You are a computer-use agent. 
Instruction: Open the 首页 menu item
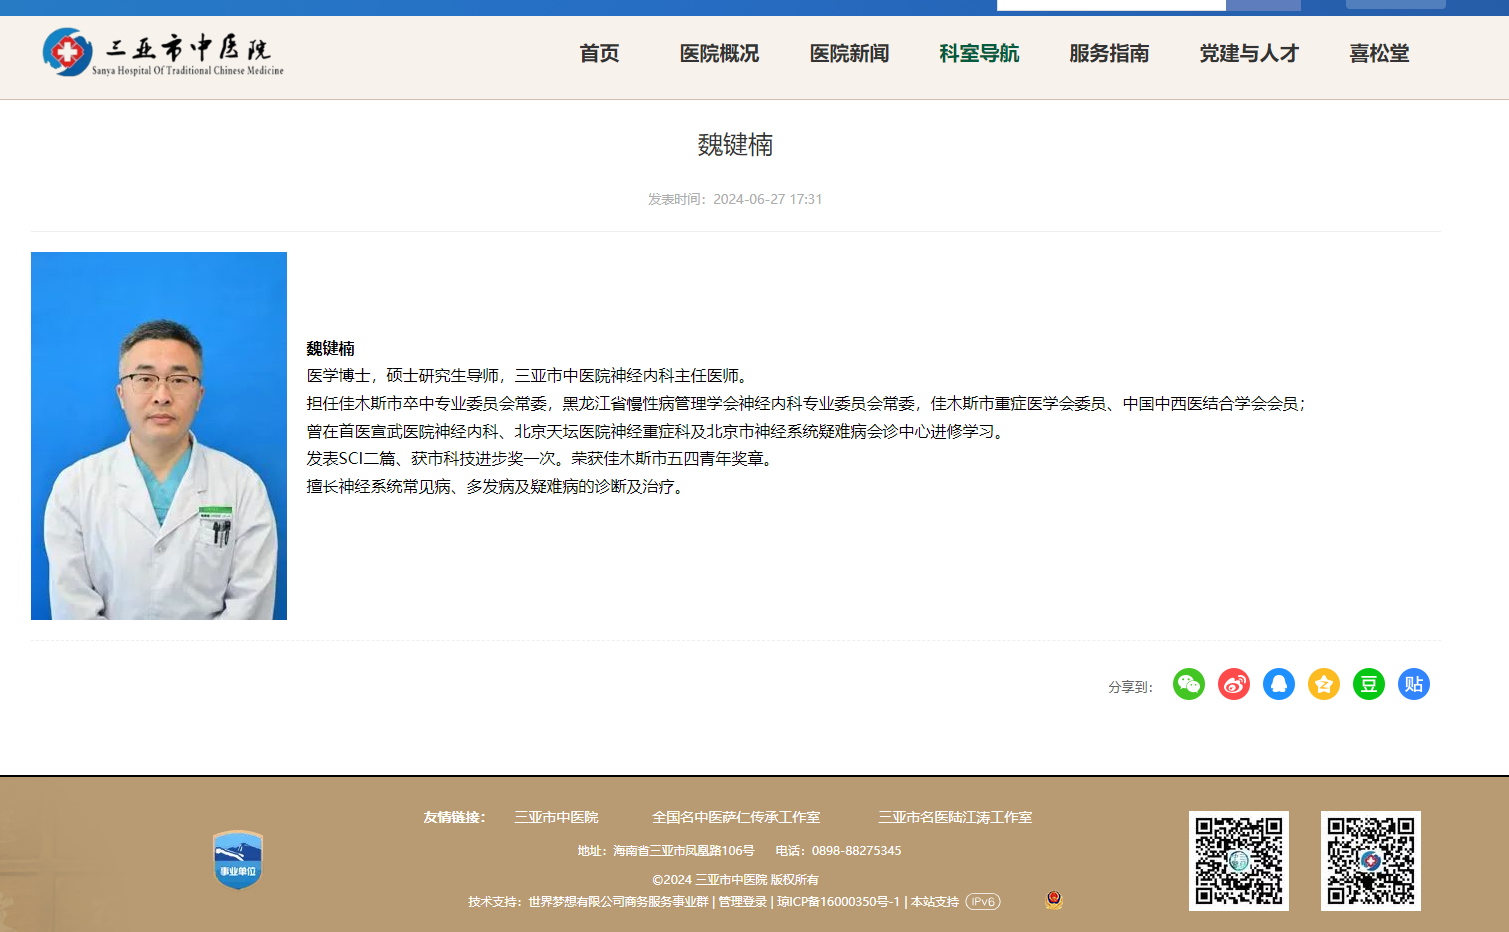[x=600, y=53]
